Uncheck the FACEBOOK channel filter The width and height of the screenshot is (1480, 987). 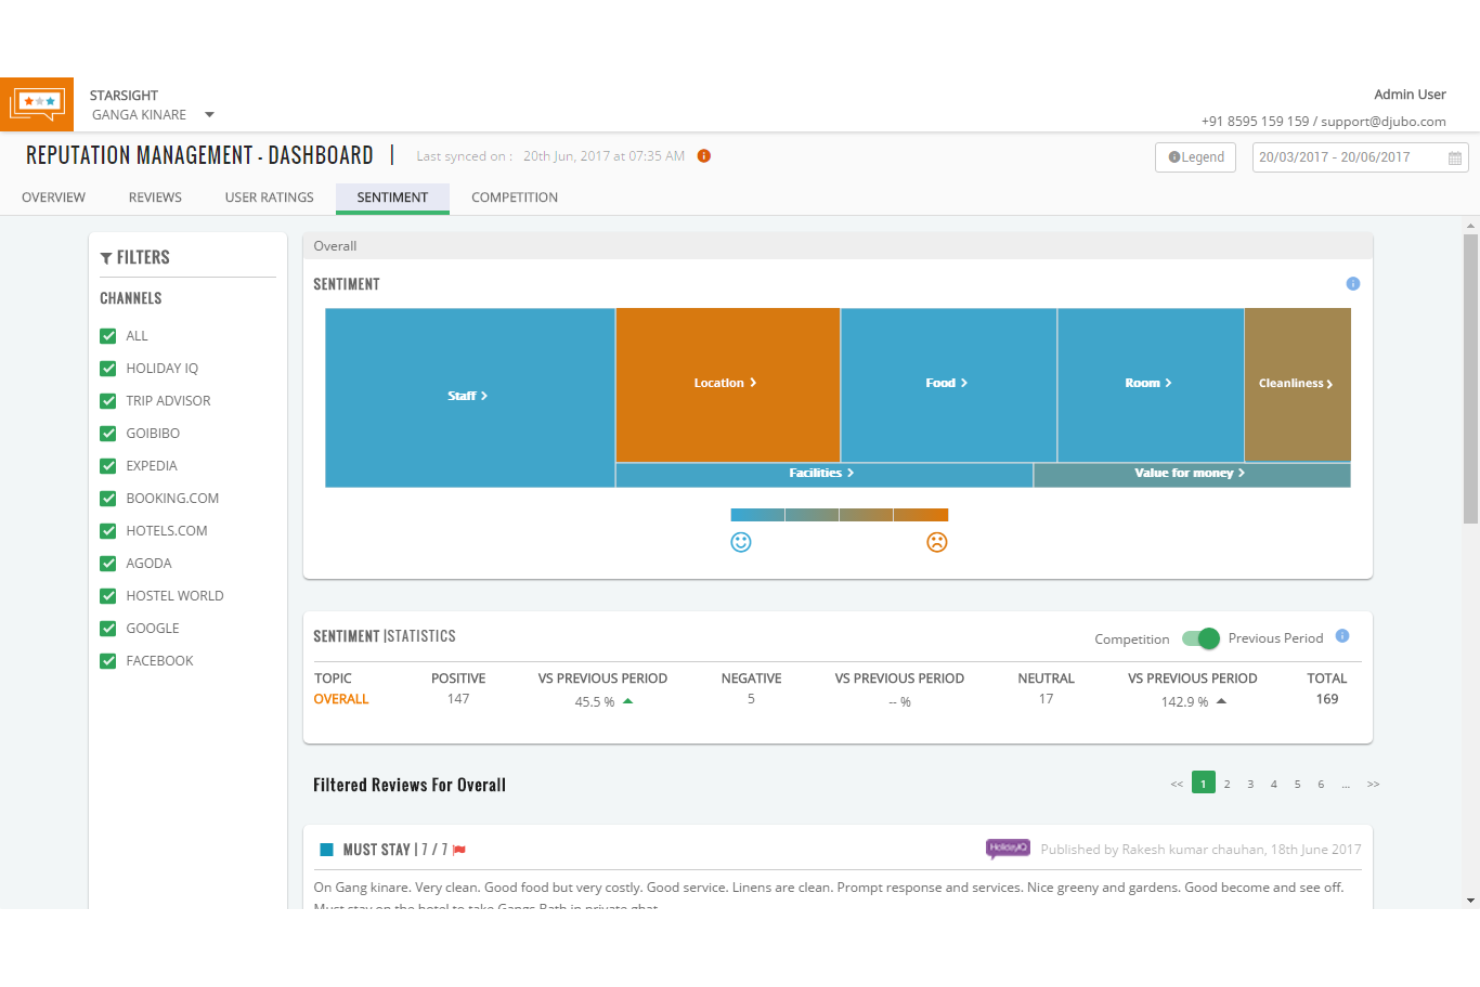107,660
